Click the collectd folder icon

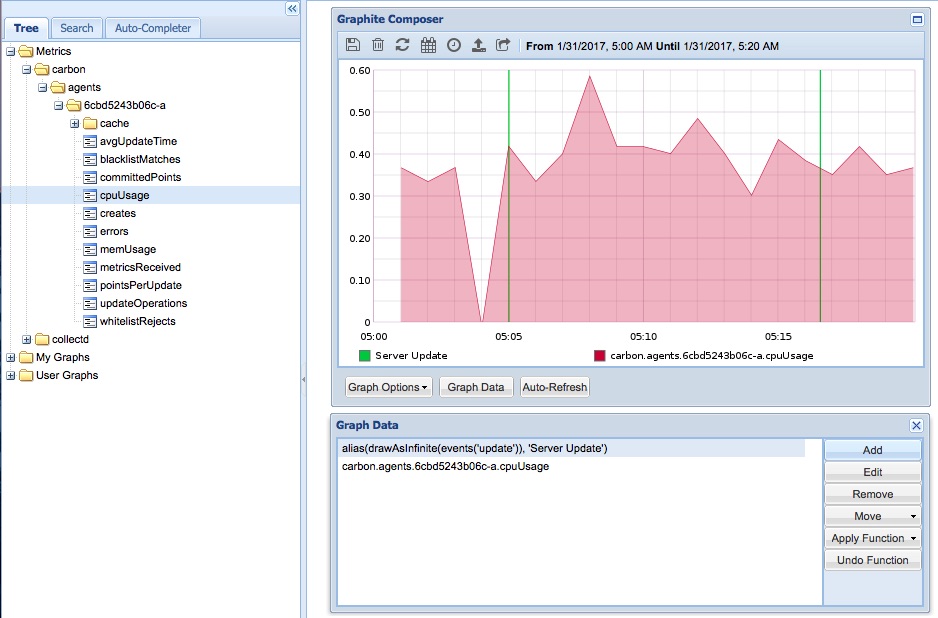(42, 339)
